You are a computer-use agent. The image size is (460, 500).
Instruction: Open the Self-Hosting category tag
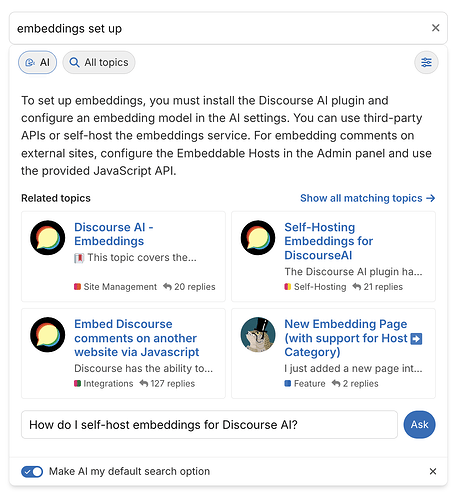(x=315, y=287)
